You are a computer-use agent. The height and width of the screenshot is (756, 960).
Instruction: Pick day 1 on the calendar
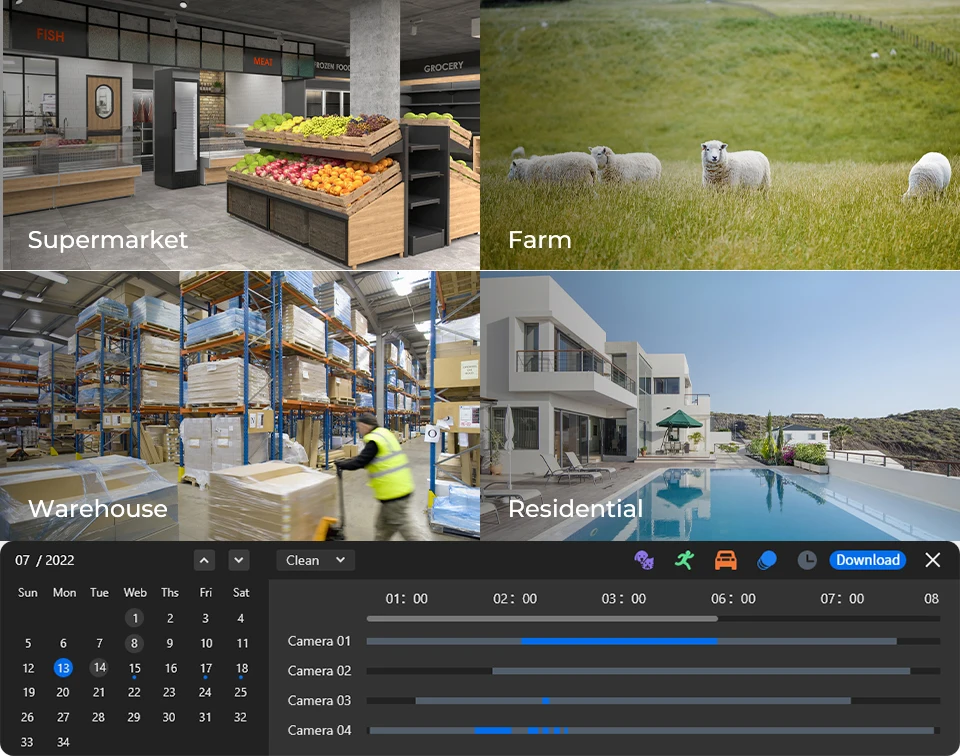coord(135,618)
